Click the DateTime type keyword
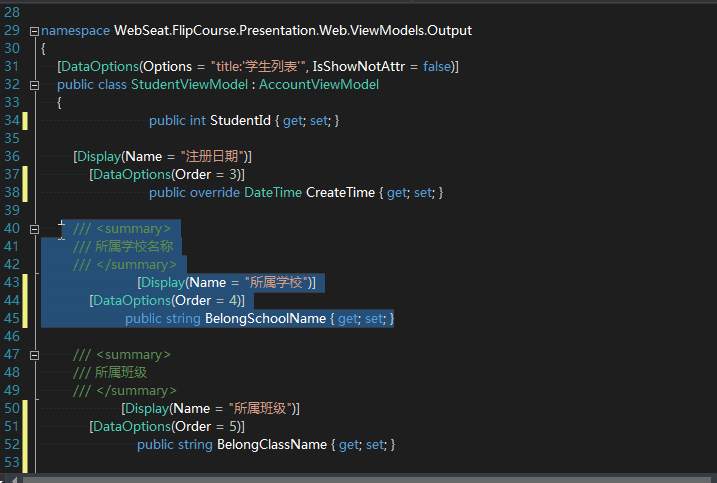 [x=273, y=193]
